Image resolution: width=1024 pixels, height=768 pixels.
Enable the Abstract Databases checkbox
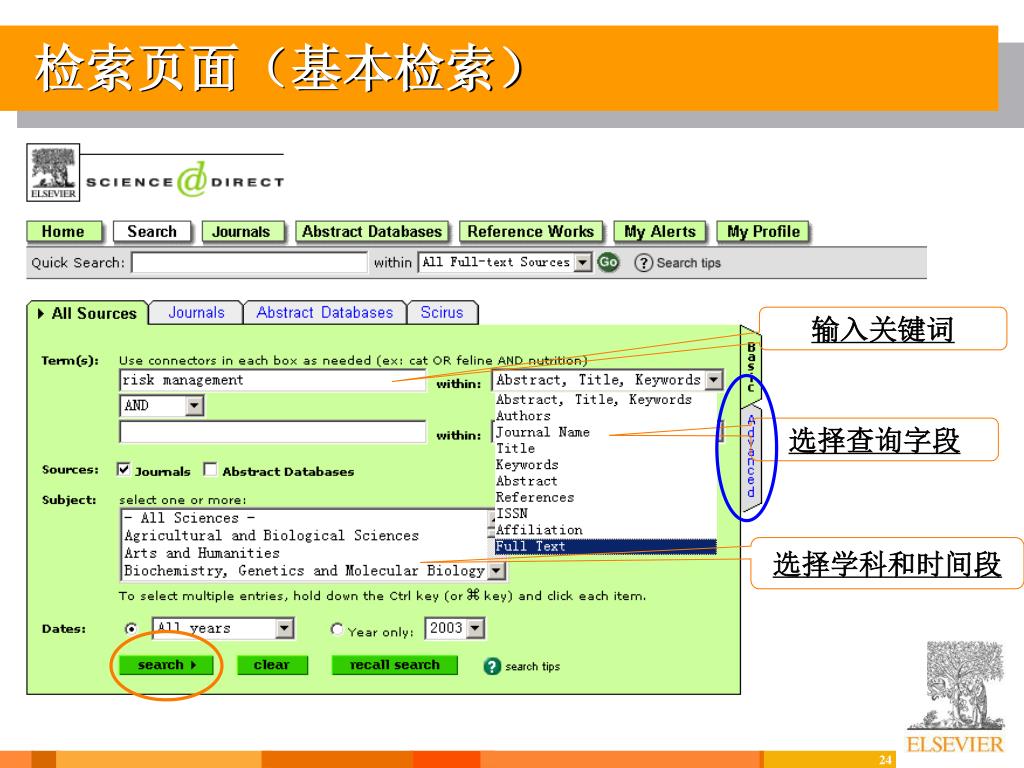(210, 470)
